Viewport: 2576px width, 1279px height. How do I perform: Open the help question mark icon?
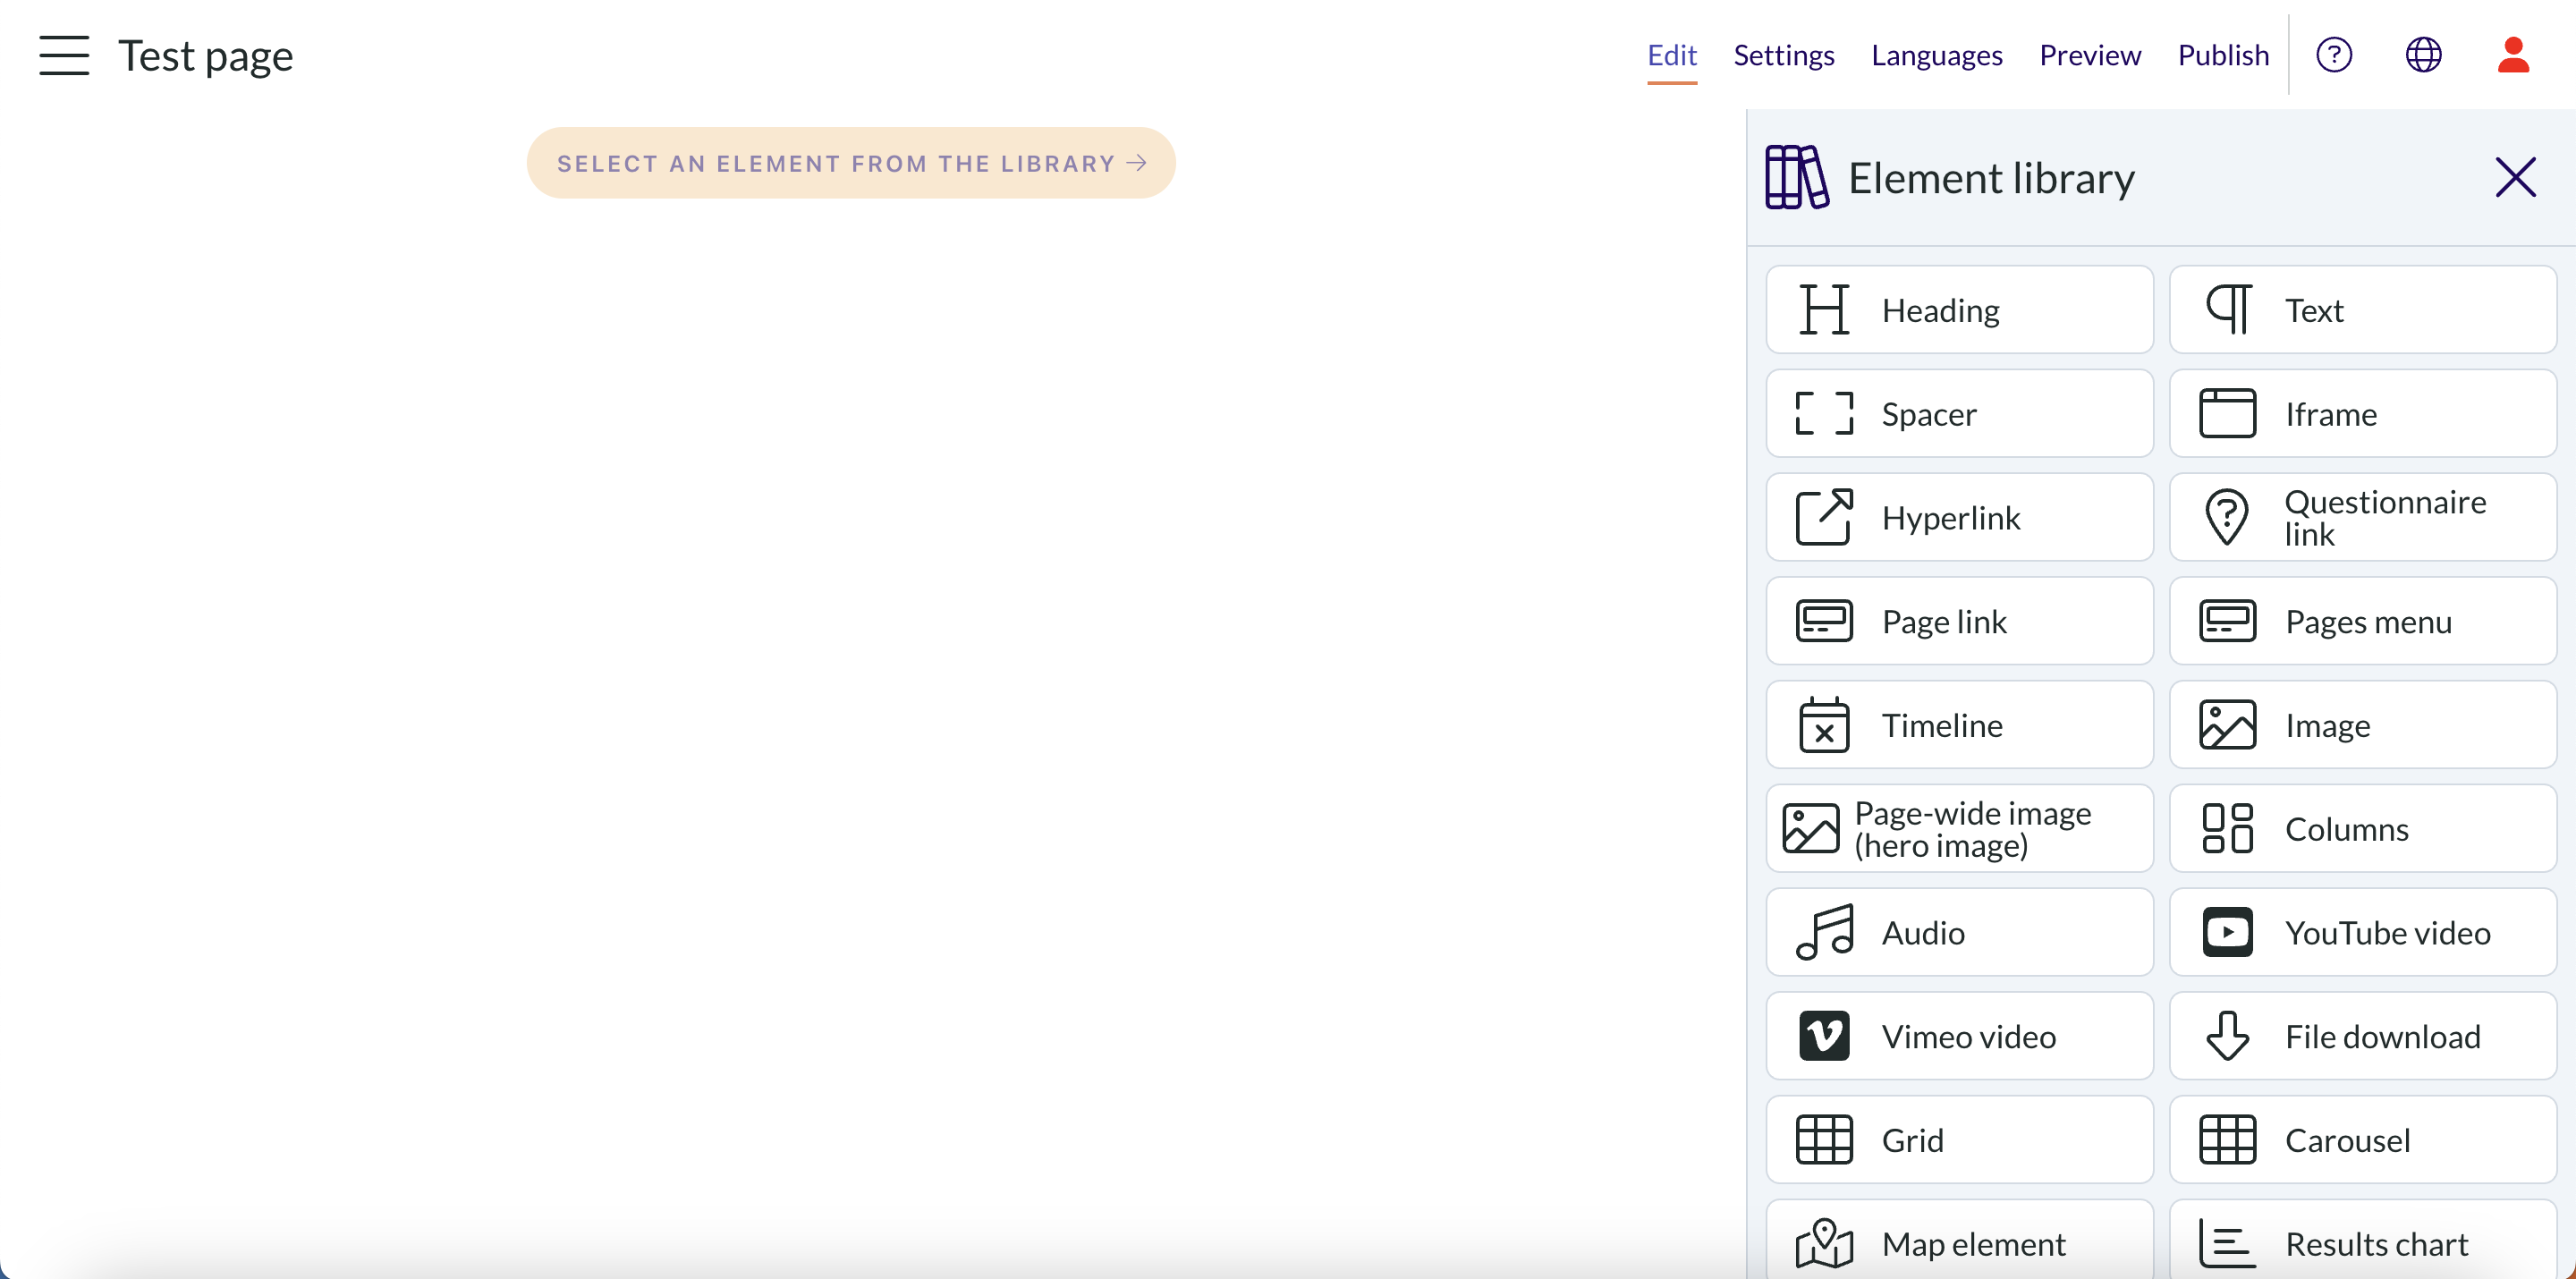pos(2334,55)
